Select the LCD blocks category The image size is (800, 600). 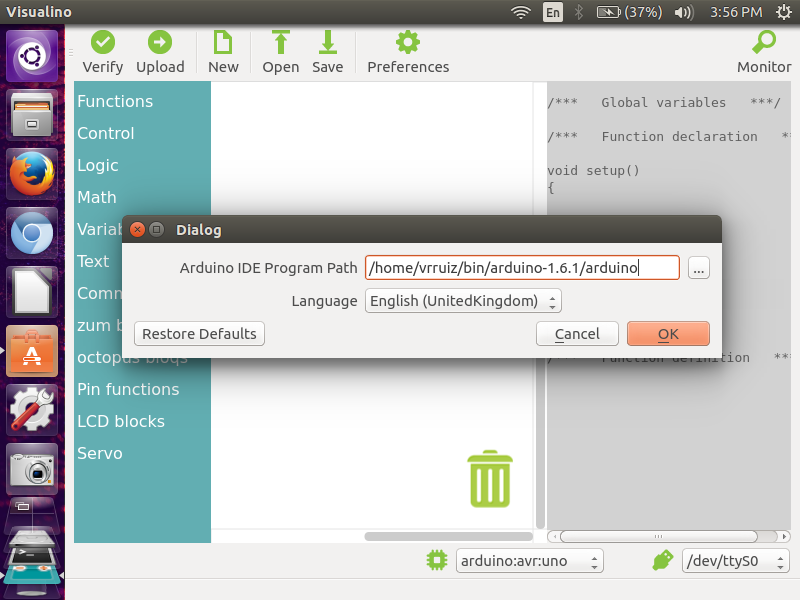point(121,421)
